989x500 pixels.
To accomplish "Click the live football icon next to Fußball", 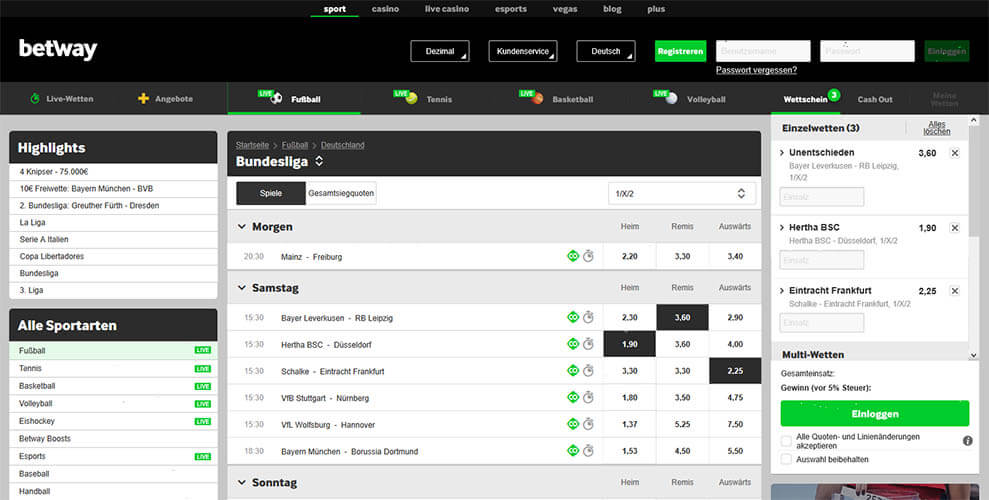I will coord(271,96).
